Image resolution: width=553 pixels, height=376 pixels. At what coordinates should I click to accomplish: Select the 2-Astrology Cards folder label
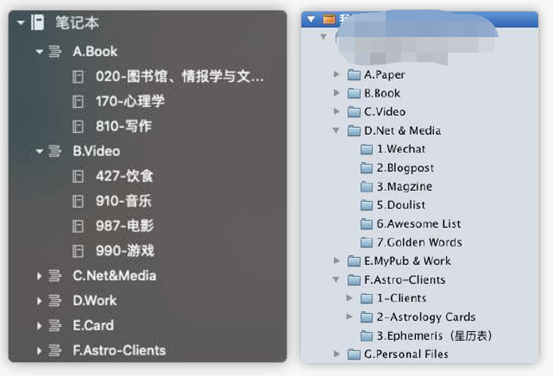pyautogui.click(x=426, y=317)
